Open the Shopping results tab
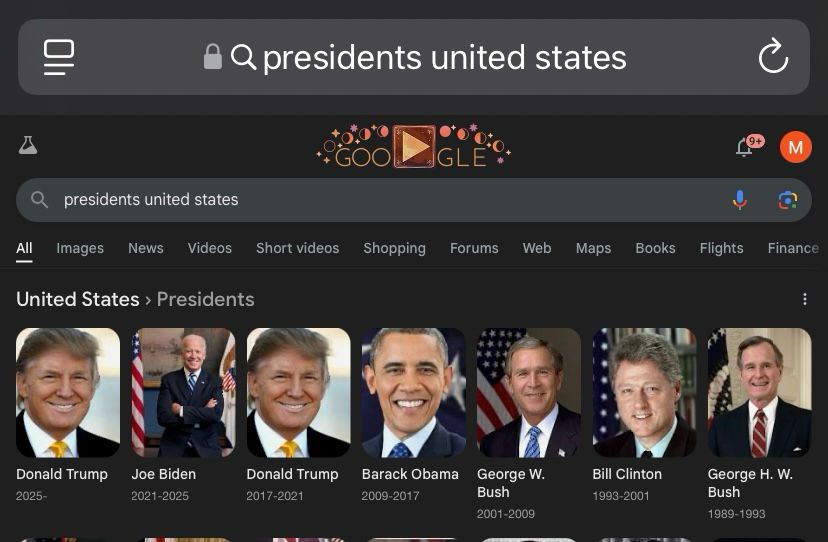 tap(394, 248)
